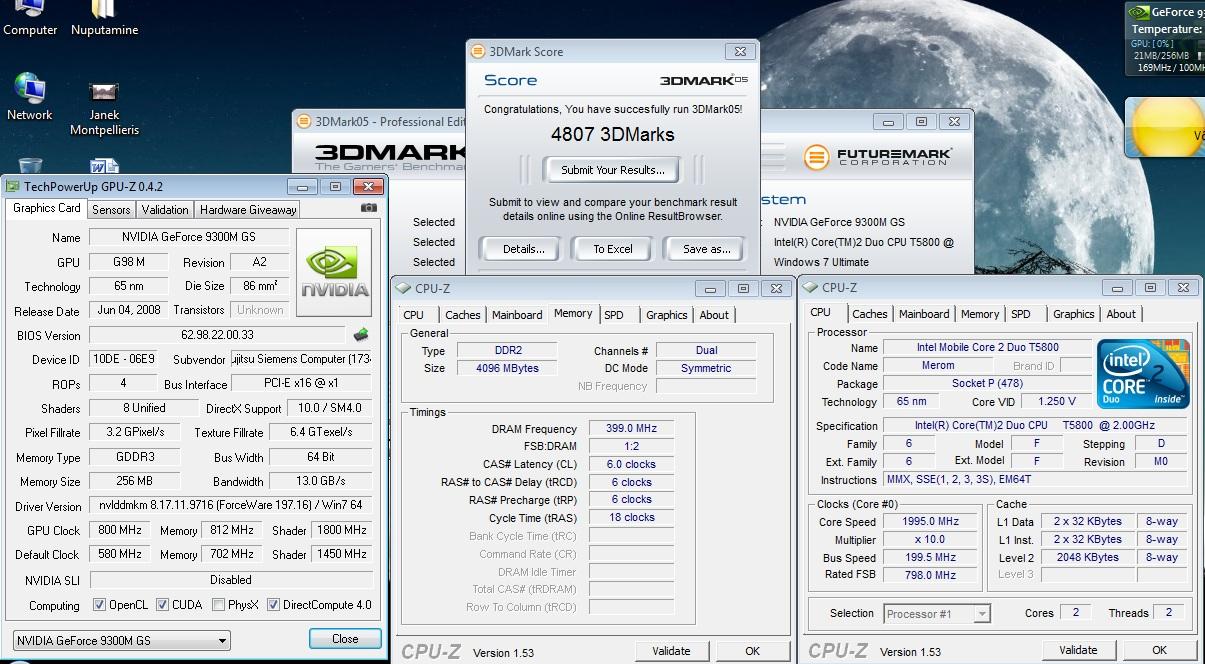Viewport: 1205px width, 664px height.
Task: Click Validate in CPU-Z Memory window
Action: [x=671, y=651]
